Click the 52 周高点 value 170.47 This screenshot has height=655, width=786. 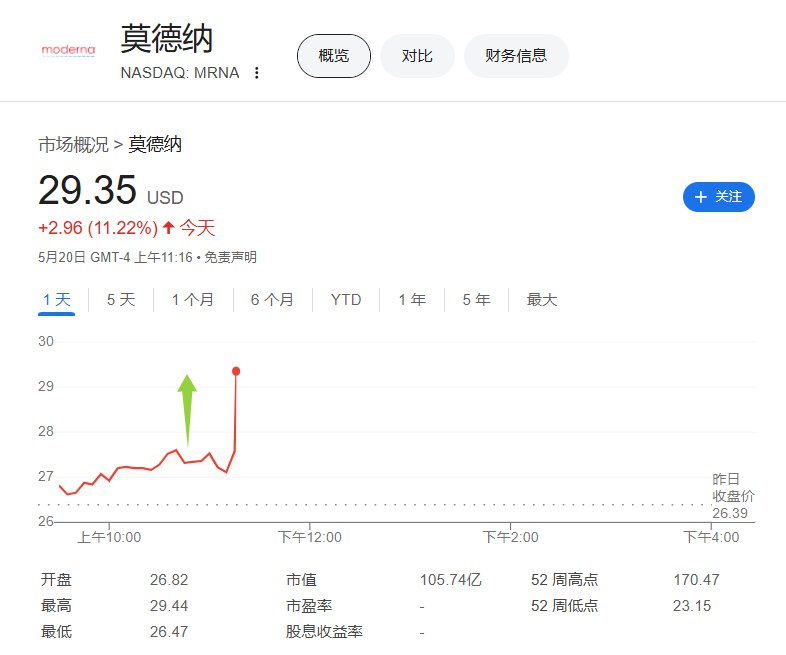[696, 580]
